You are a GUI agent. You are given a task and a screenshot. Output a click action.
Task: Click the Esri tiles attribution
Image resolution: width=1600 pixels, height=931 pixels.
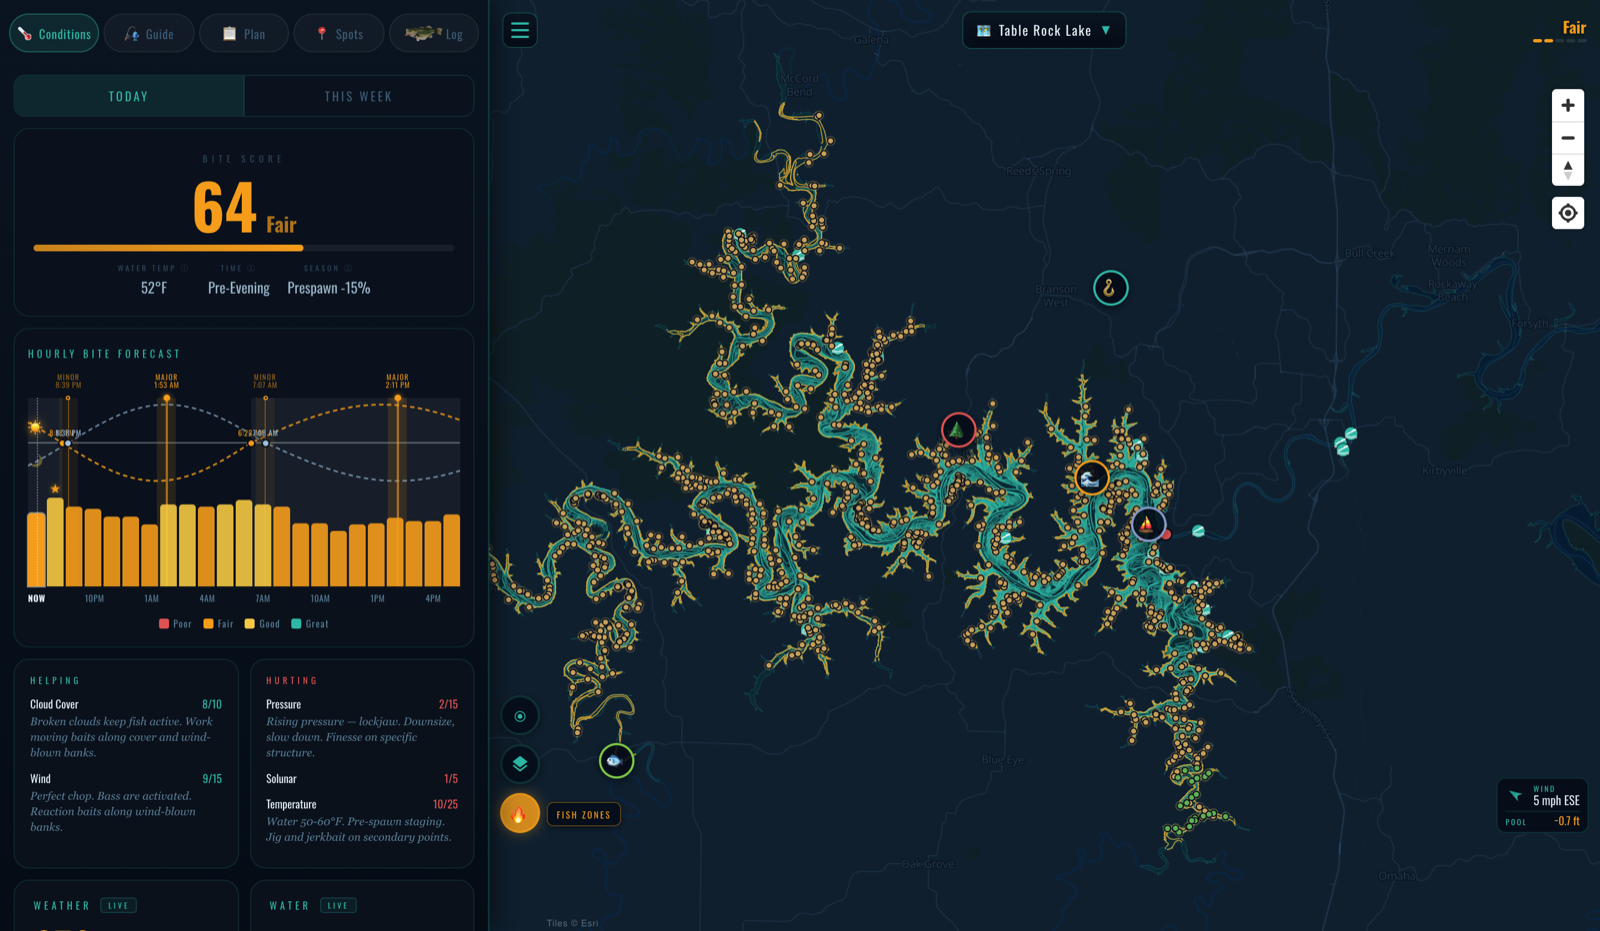pos(572,923)
